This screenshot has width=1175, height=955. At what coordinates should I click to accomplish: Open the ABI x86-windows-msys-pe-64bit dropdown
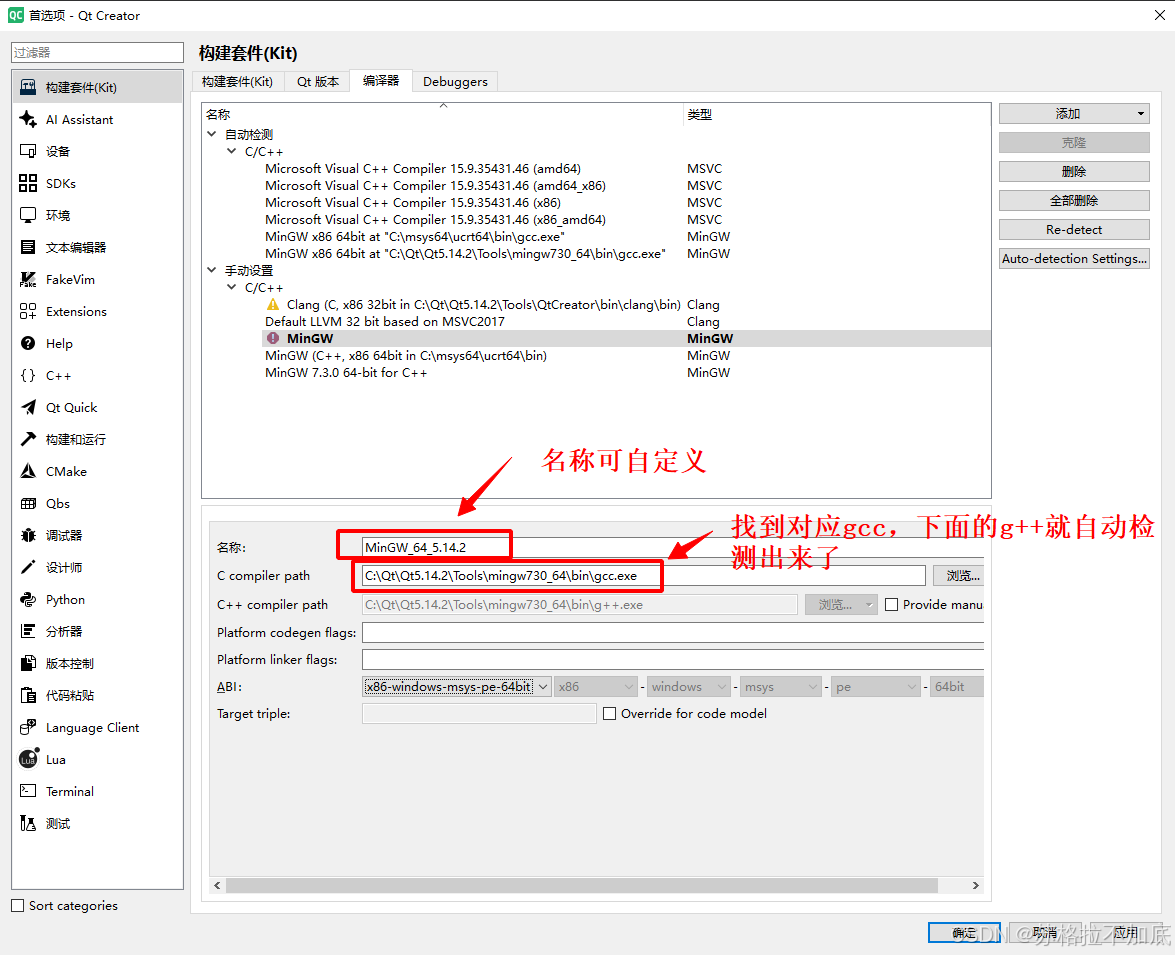coord(457,687)
